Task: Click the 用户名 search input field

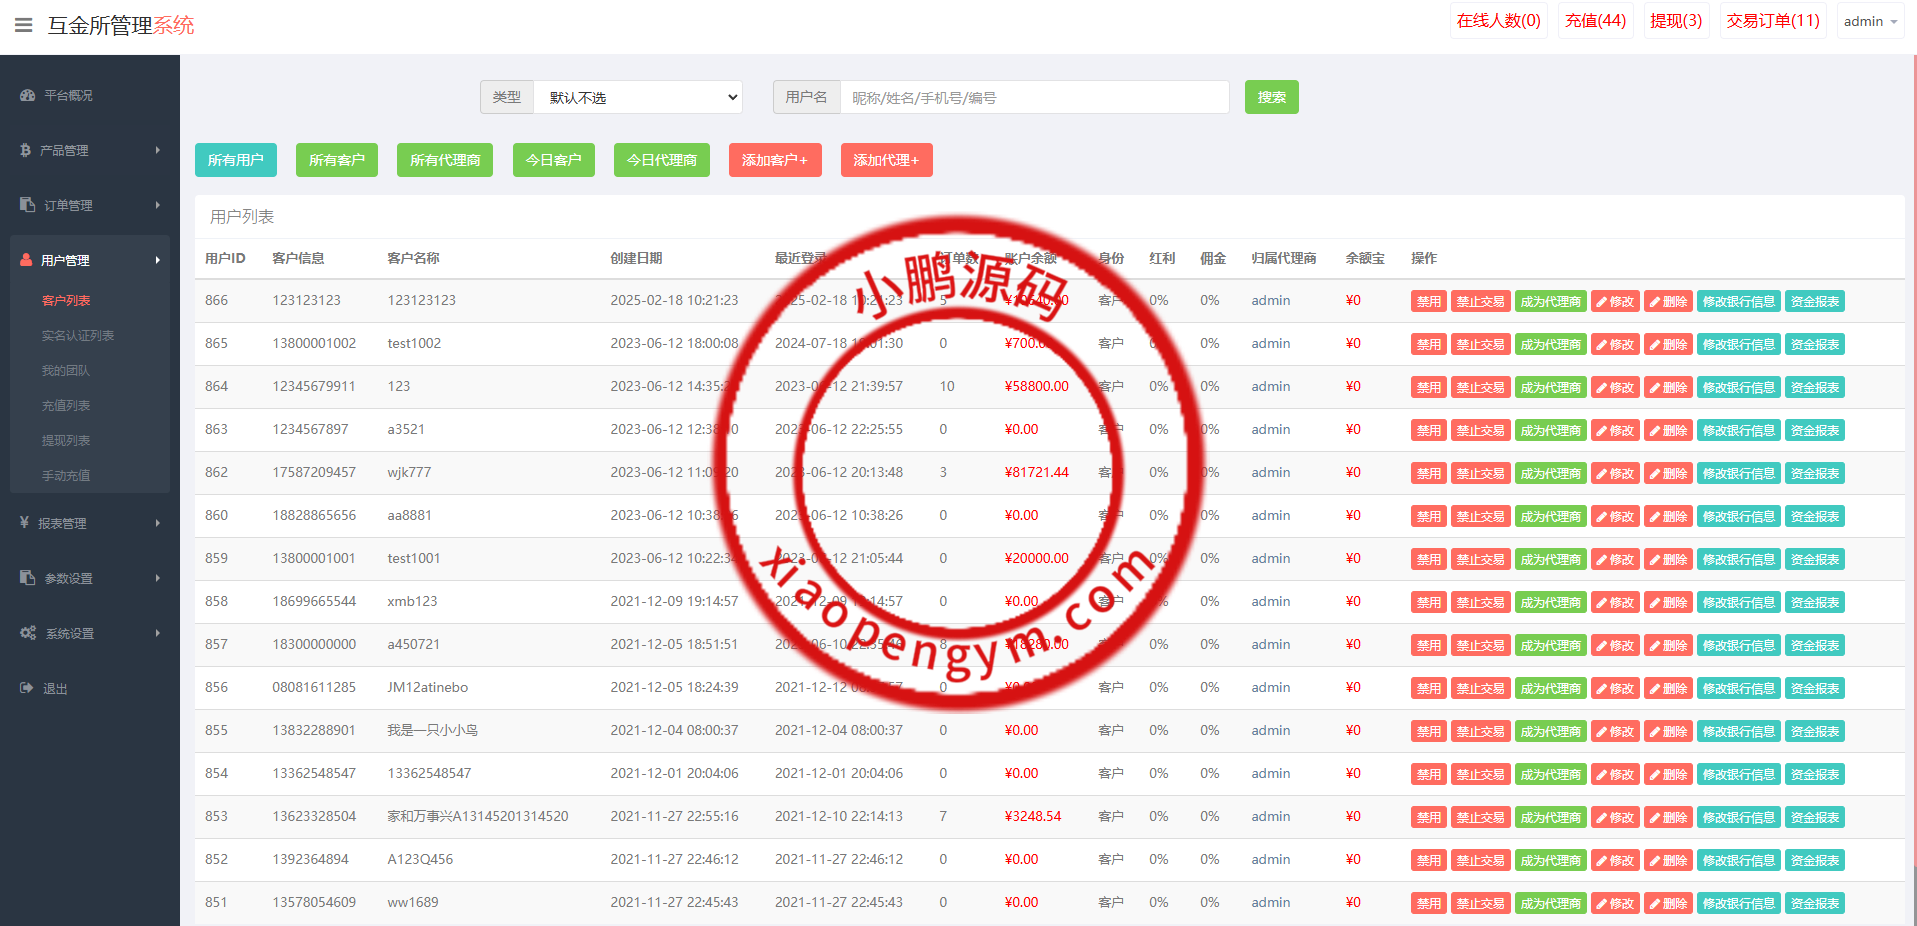Action: point(1034,97)
